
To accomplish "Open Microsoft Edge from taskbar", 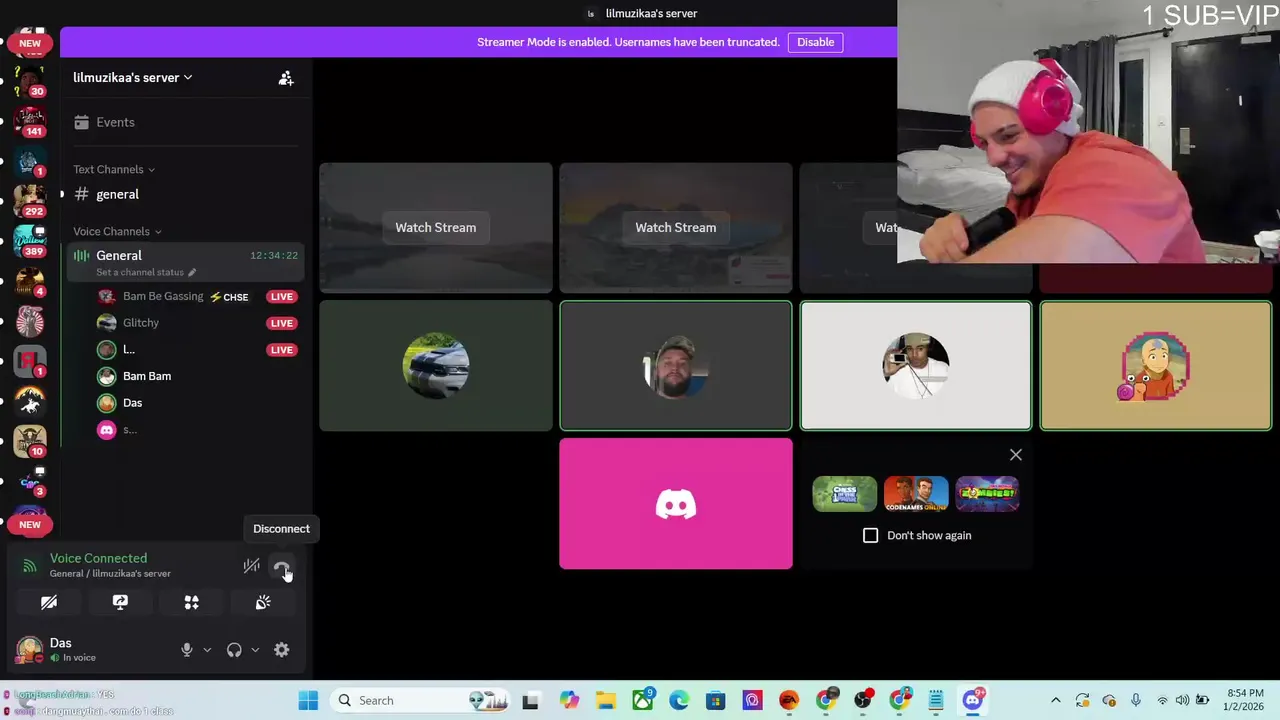I will click(x=679, y=700).
